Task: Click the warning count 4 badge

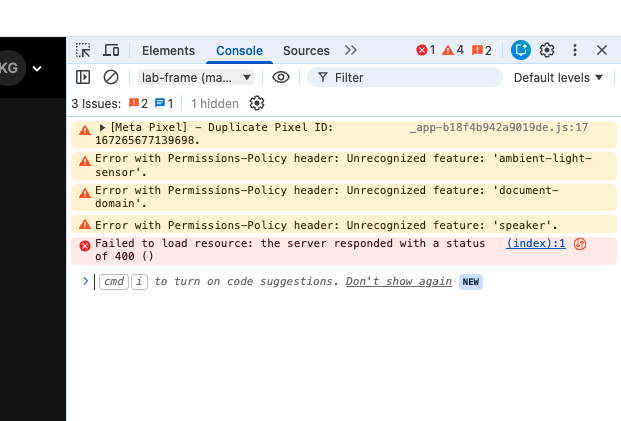Action: tap(453, 50)
